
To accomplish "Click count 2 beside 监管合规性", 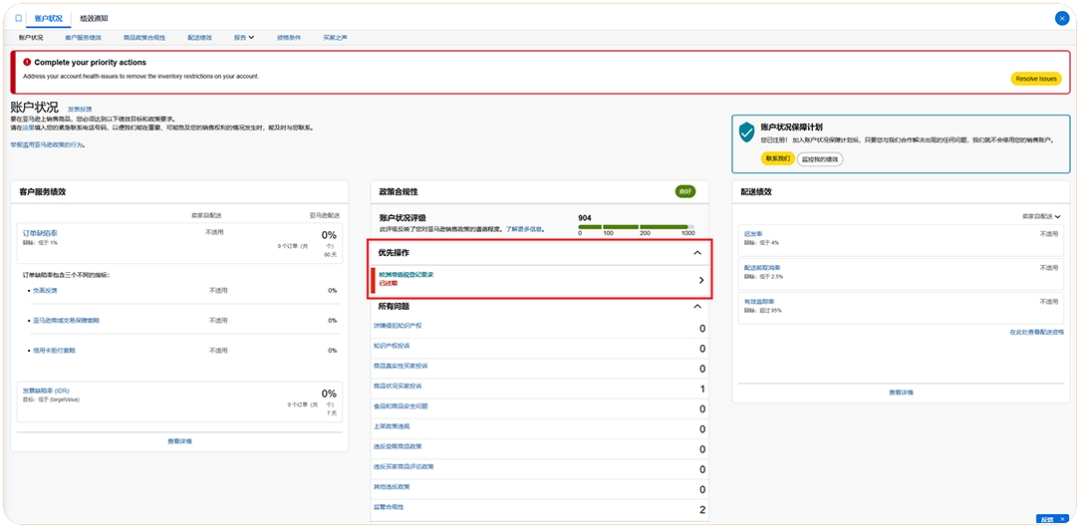I will coord(702,510).
